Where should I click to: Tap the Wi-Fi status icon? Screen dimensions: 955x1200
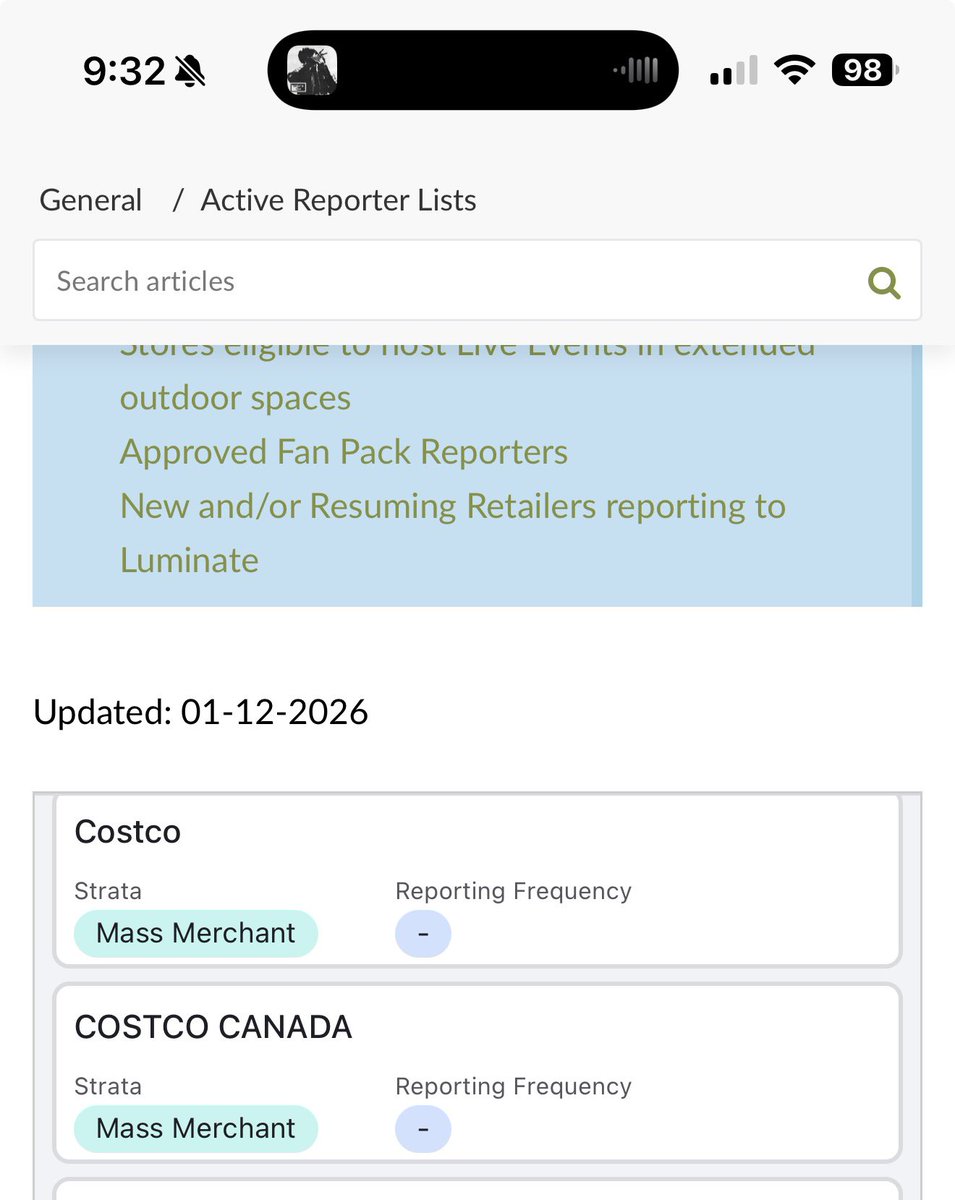coord(794,70)
